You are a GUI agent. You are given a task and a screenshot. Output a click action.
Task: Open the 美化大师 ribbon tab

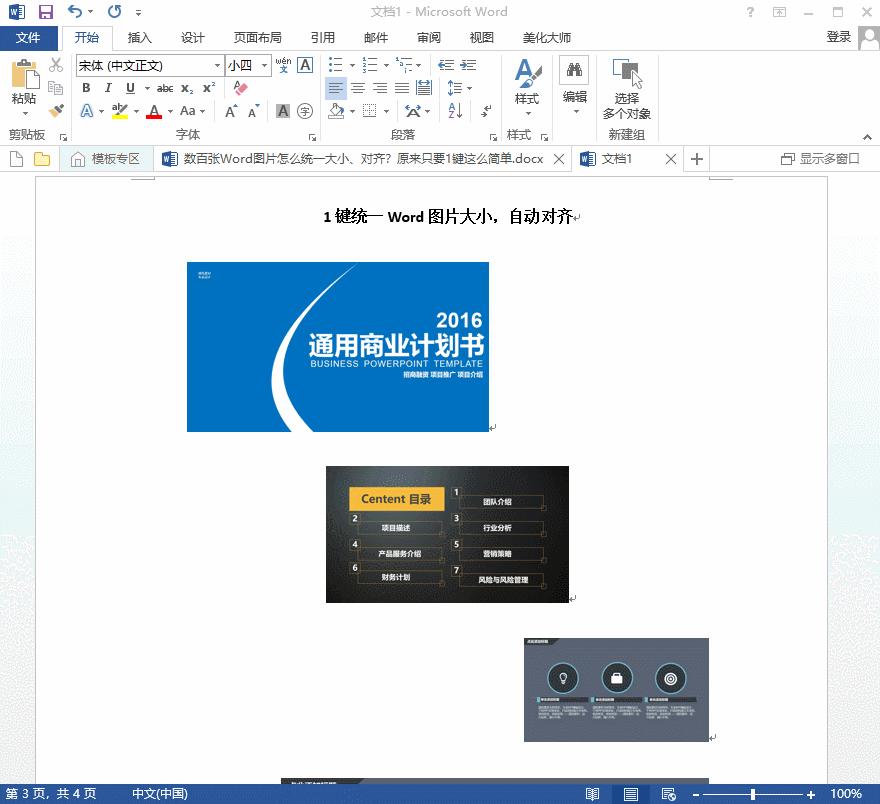pyautogui.click(x=545, y=38)
